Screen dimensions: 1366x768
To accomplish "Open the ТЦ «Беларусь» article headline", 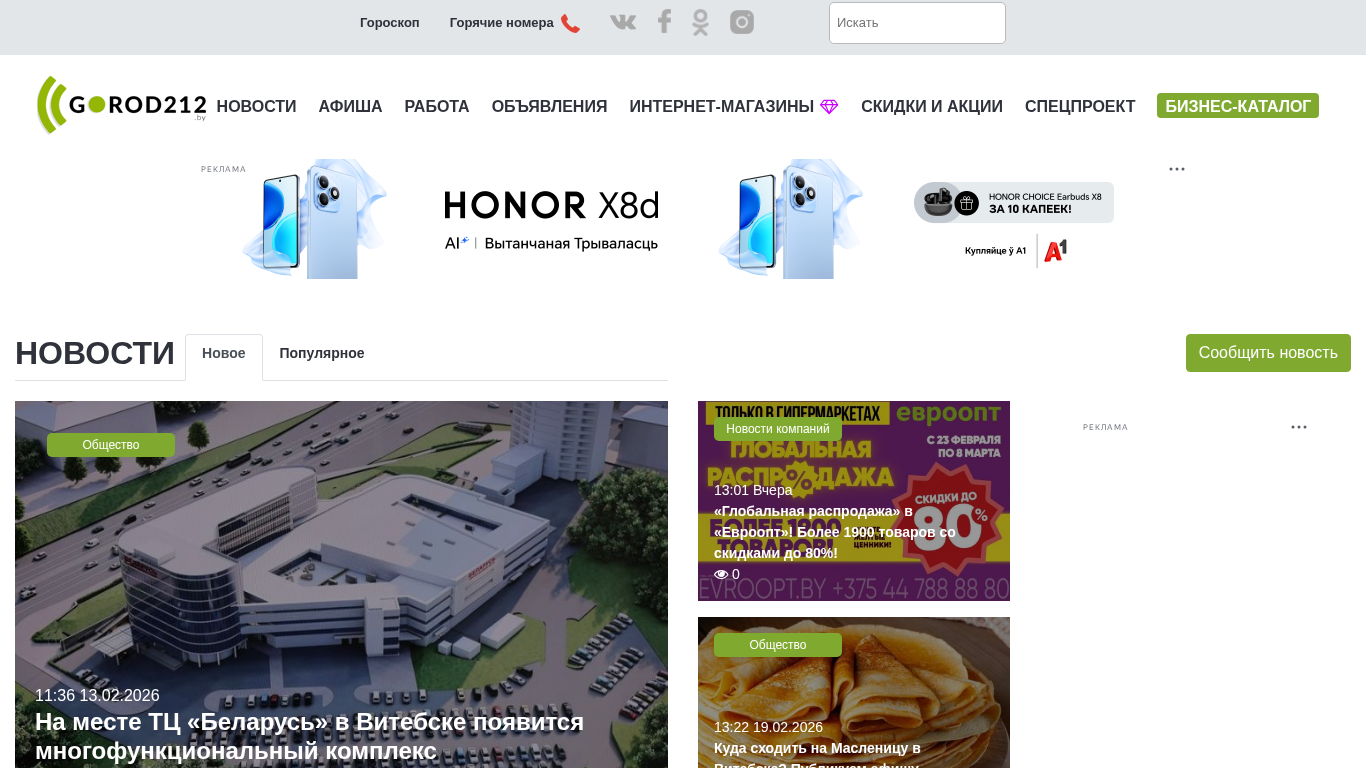I will (310, 736).
